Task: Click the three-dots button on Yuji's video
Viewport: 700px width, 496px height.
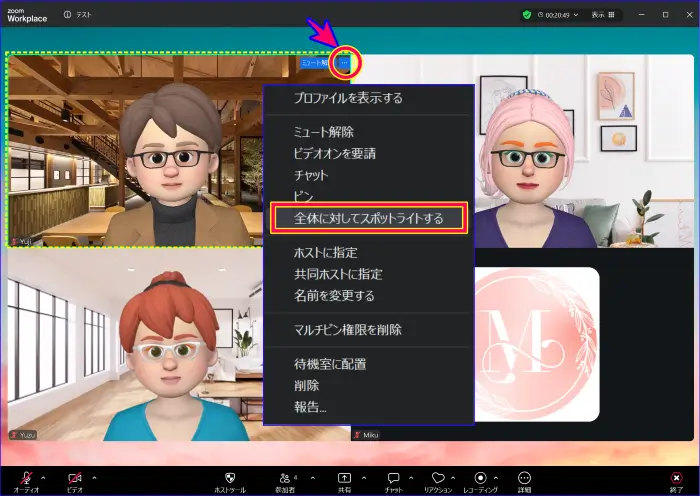Action: 344,63
